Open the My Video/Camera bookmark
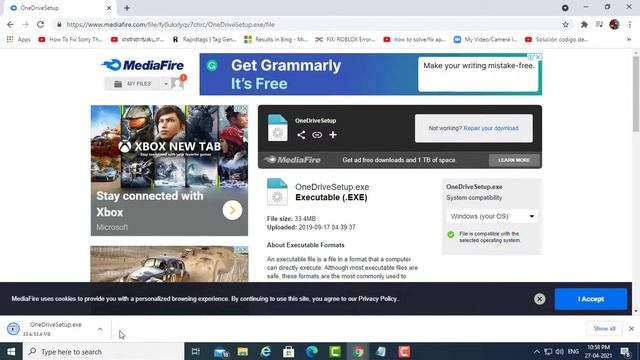 pyautogui.click(x=486, y=40)
